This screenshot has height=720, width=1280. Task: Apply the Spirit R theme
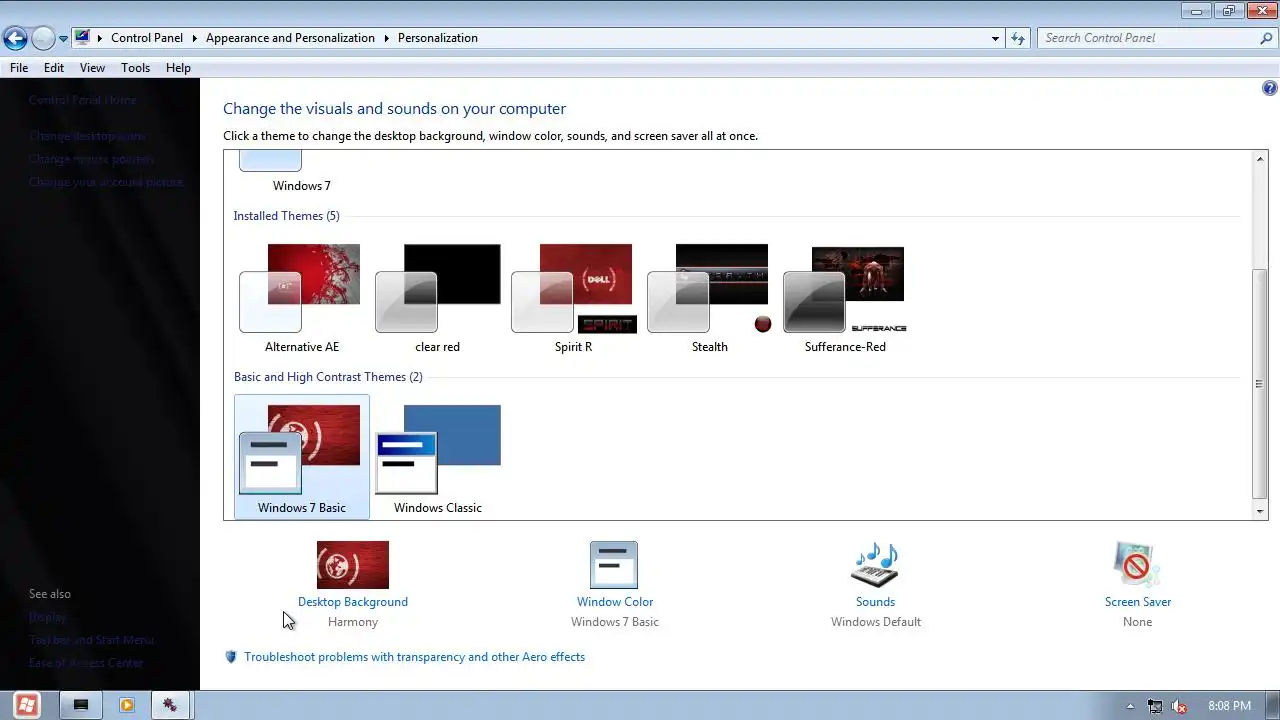(573, 298)
